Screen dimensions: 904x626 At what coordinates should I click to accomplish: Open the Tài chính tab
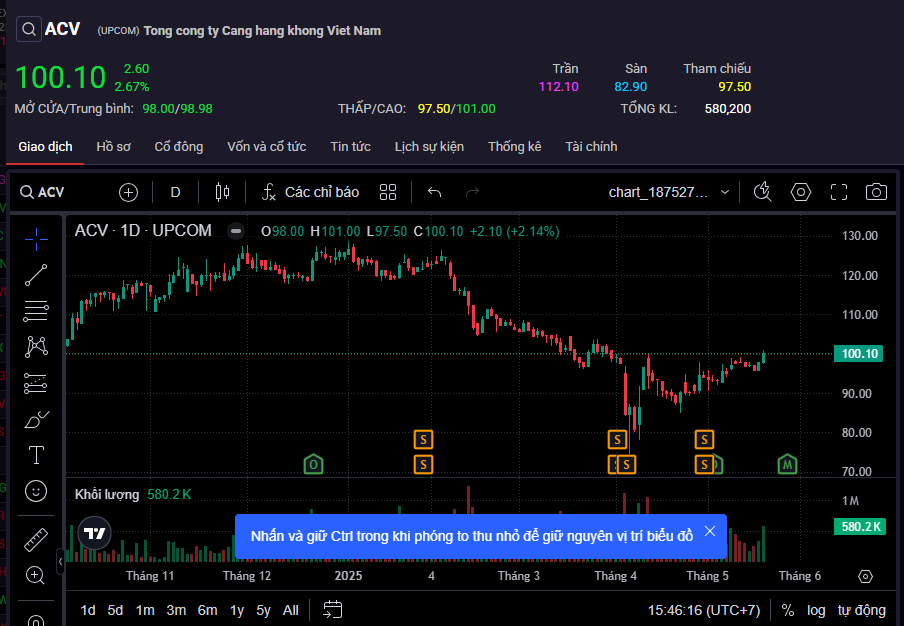pos(591,146)
